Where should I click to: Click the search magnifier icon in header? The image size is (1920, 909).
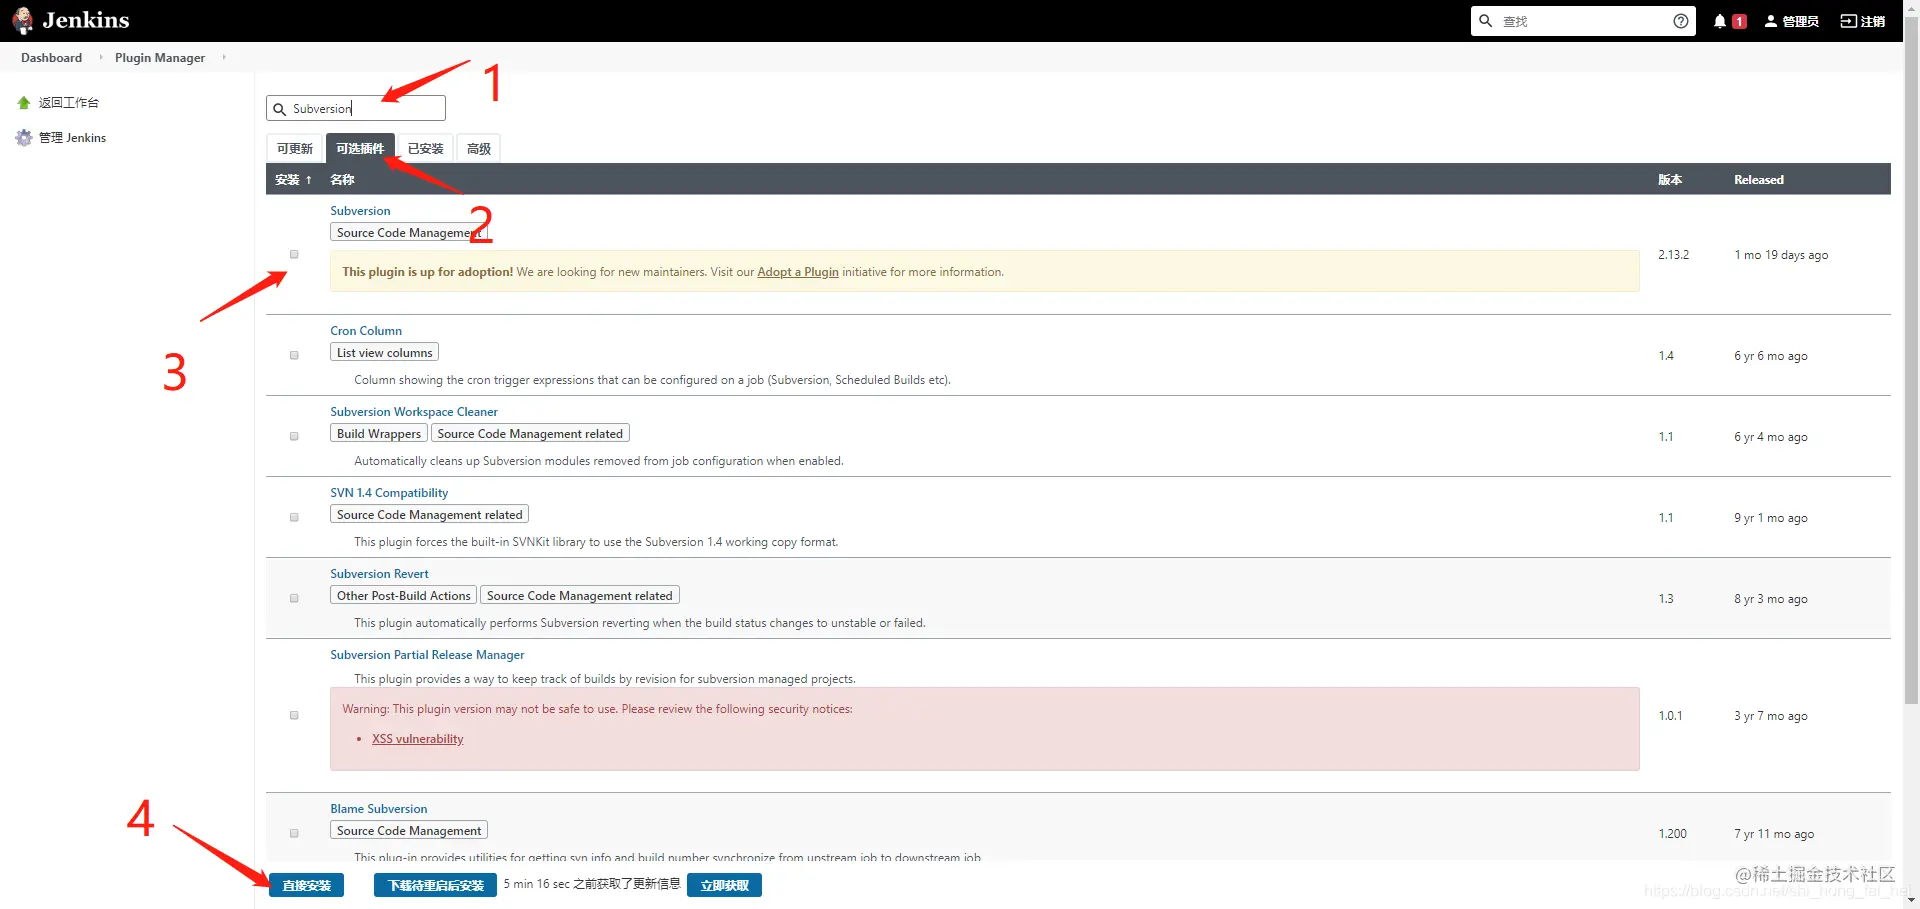tap(1486, 21)
